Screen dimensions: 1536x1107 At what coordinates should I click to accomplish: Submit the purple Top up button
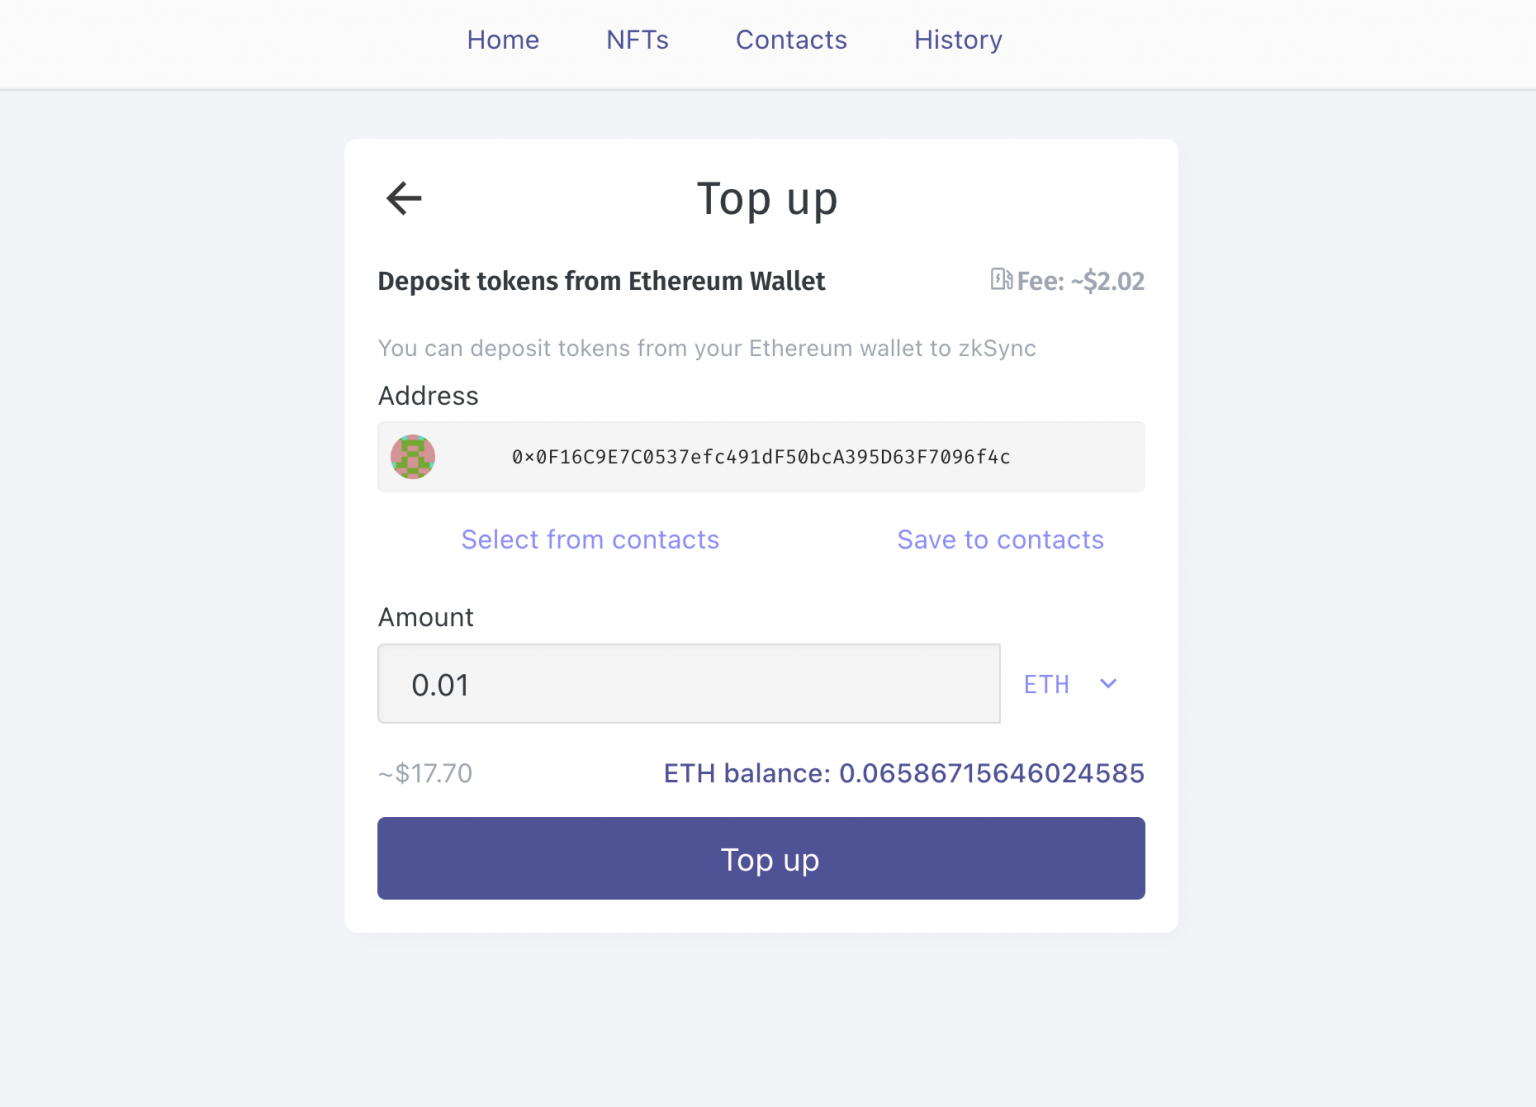point(761,859)
